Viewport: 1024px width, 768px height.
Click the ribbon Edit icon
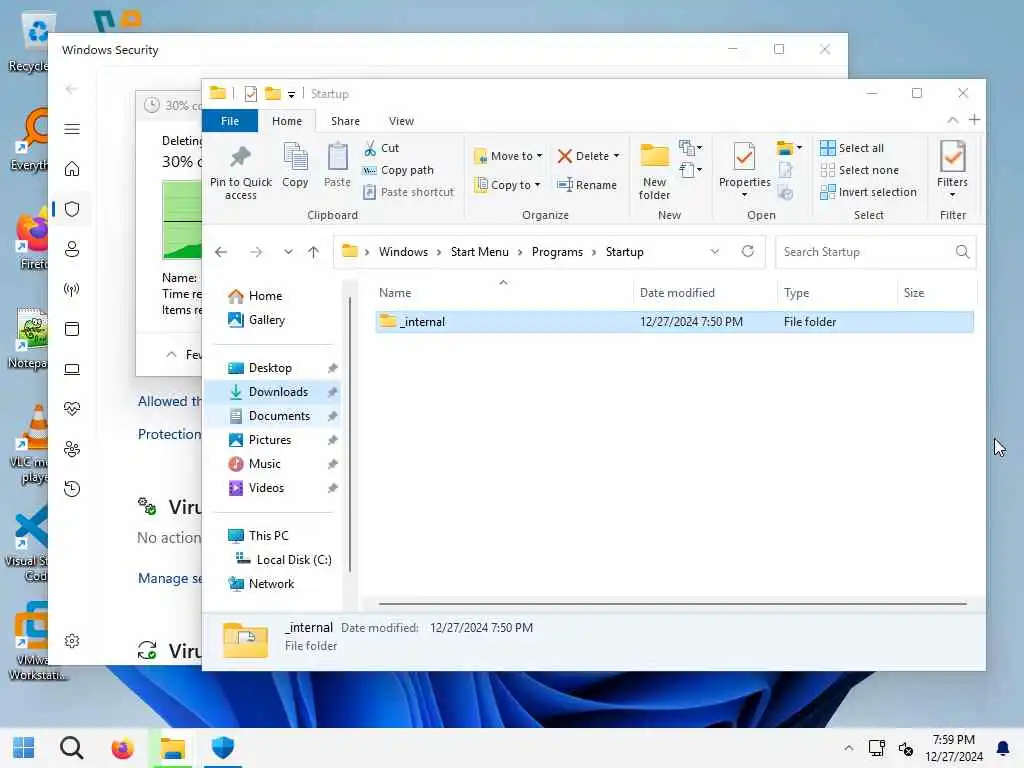click(786, 170)
